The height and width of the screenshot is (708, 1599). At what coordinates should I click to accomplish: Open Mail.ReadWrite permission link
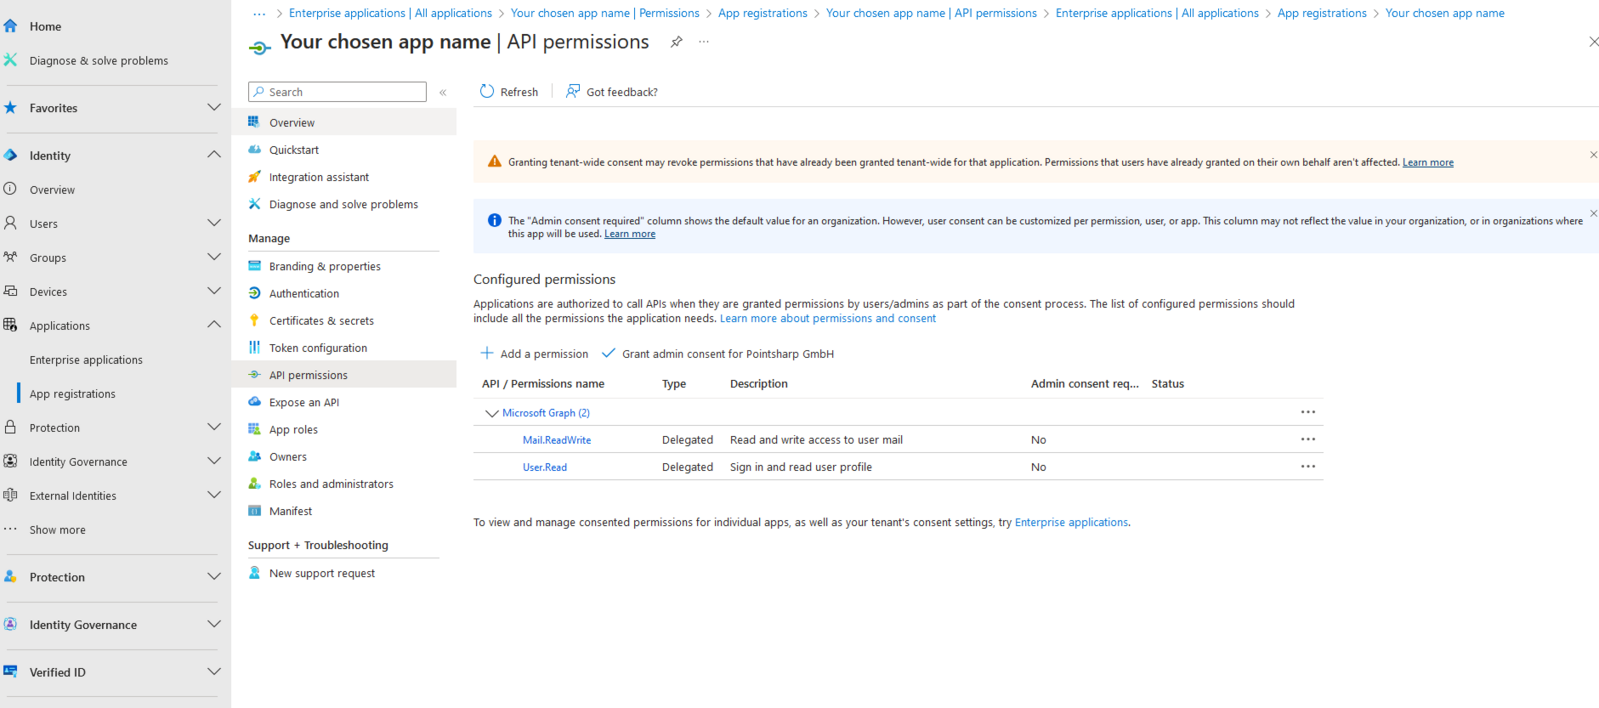[556, 440]
